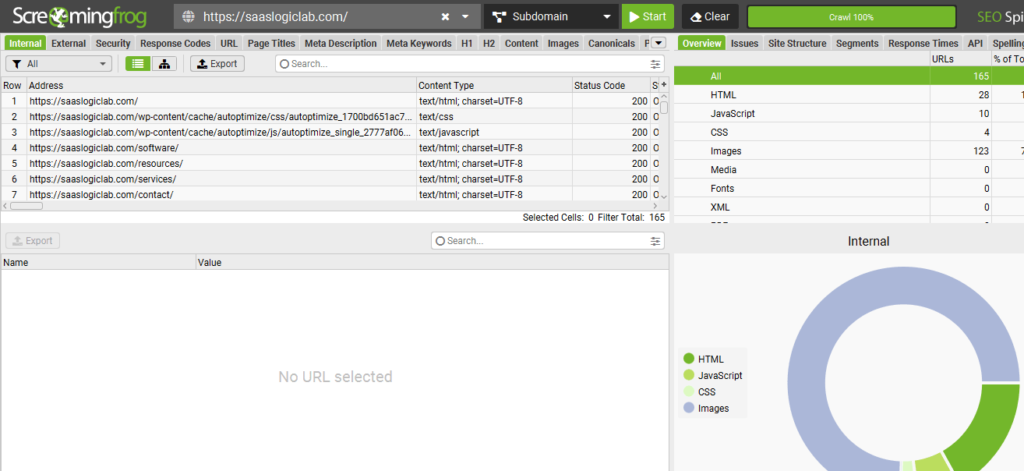Screen dimensions: 1024x471
Task: Select the Fonts row in Overview
Action: 849,188
